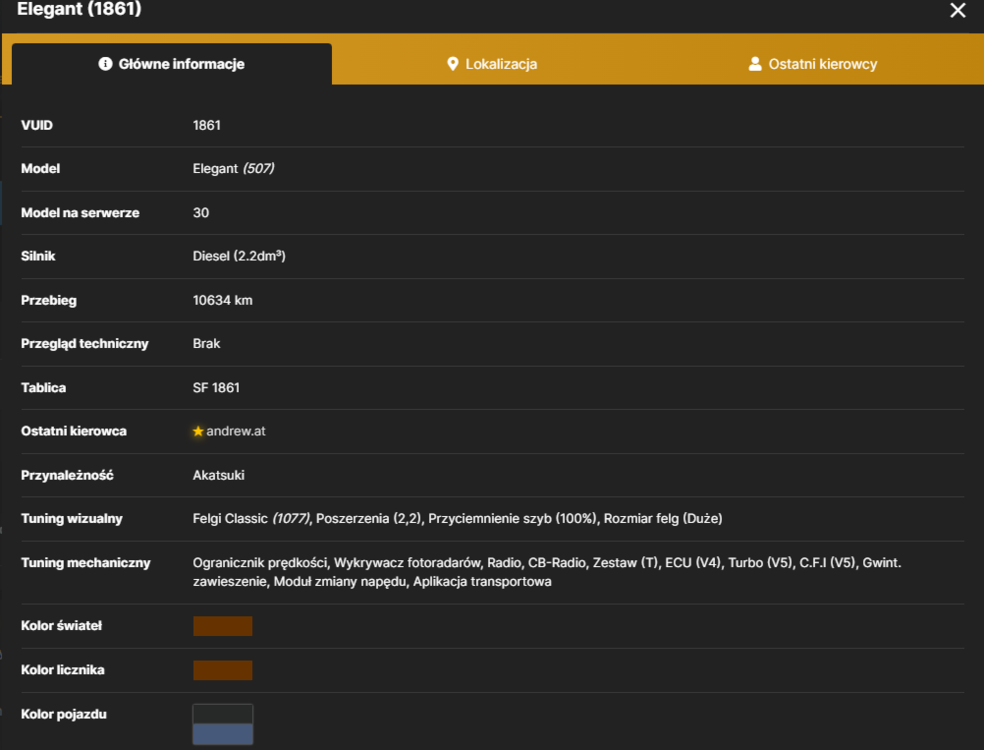Click the Przegląd techniczny value Brak

[x=206, y=344]
